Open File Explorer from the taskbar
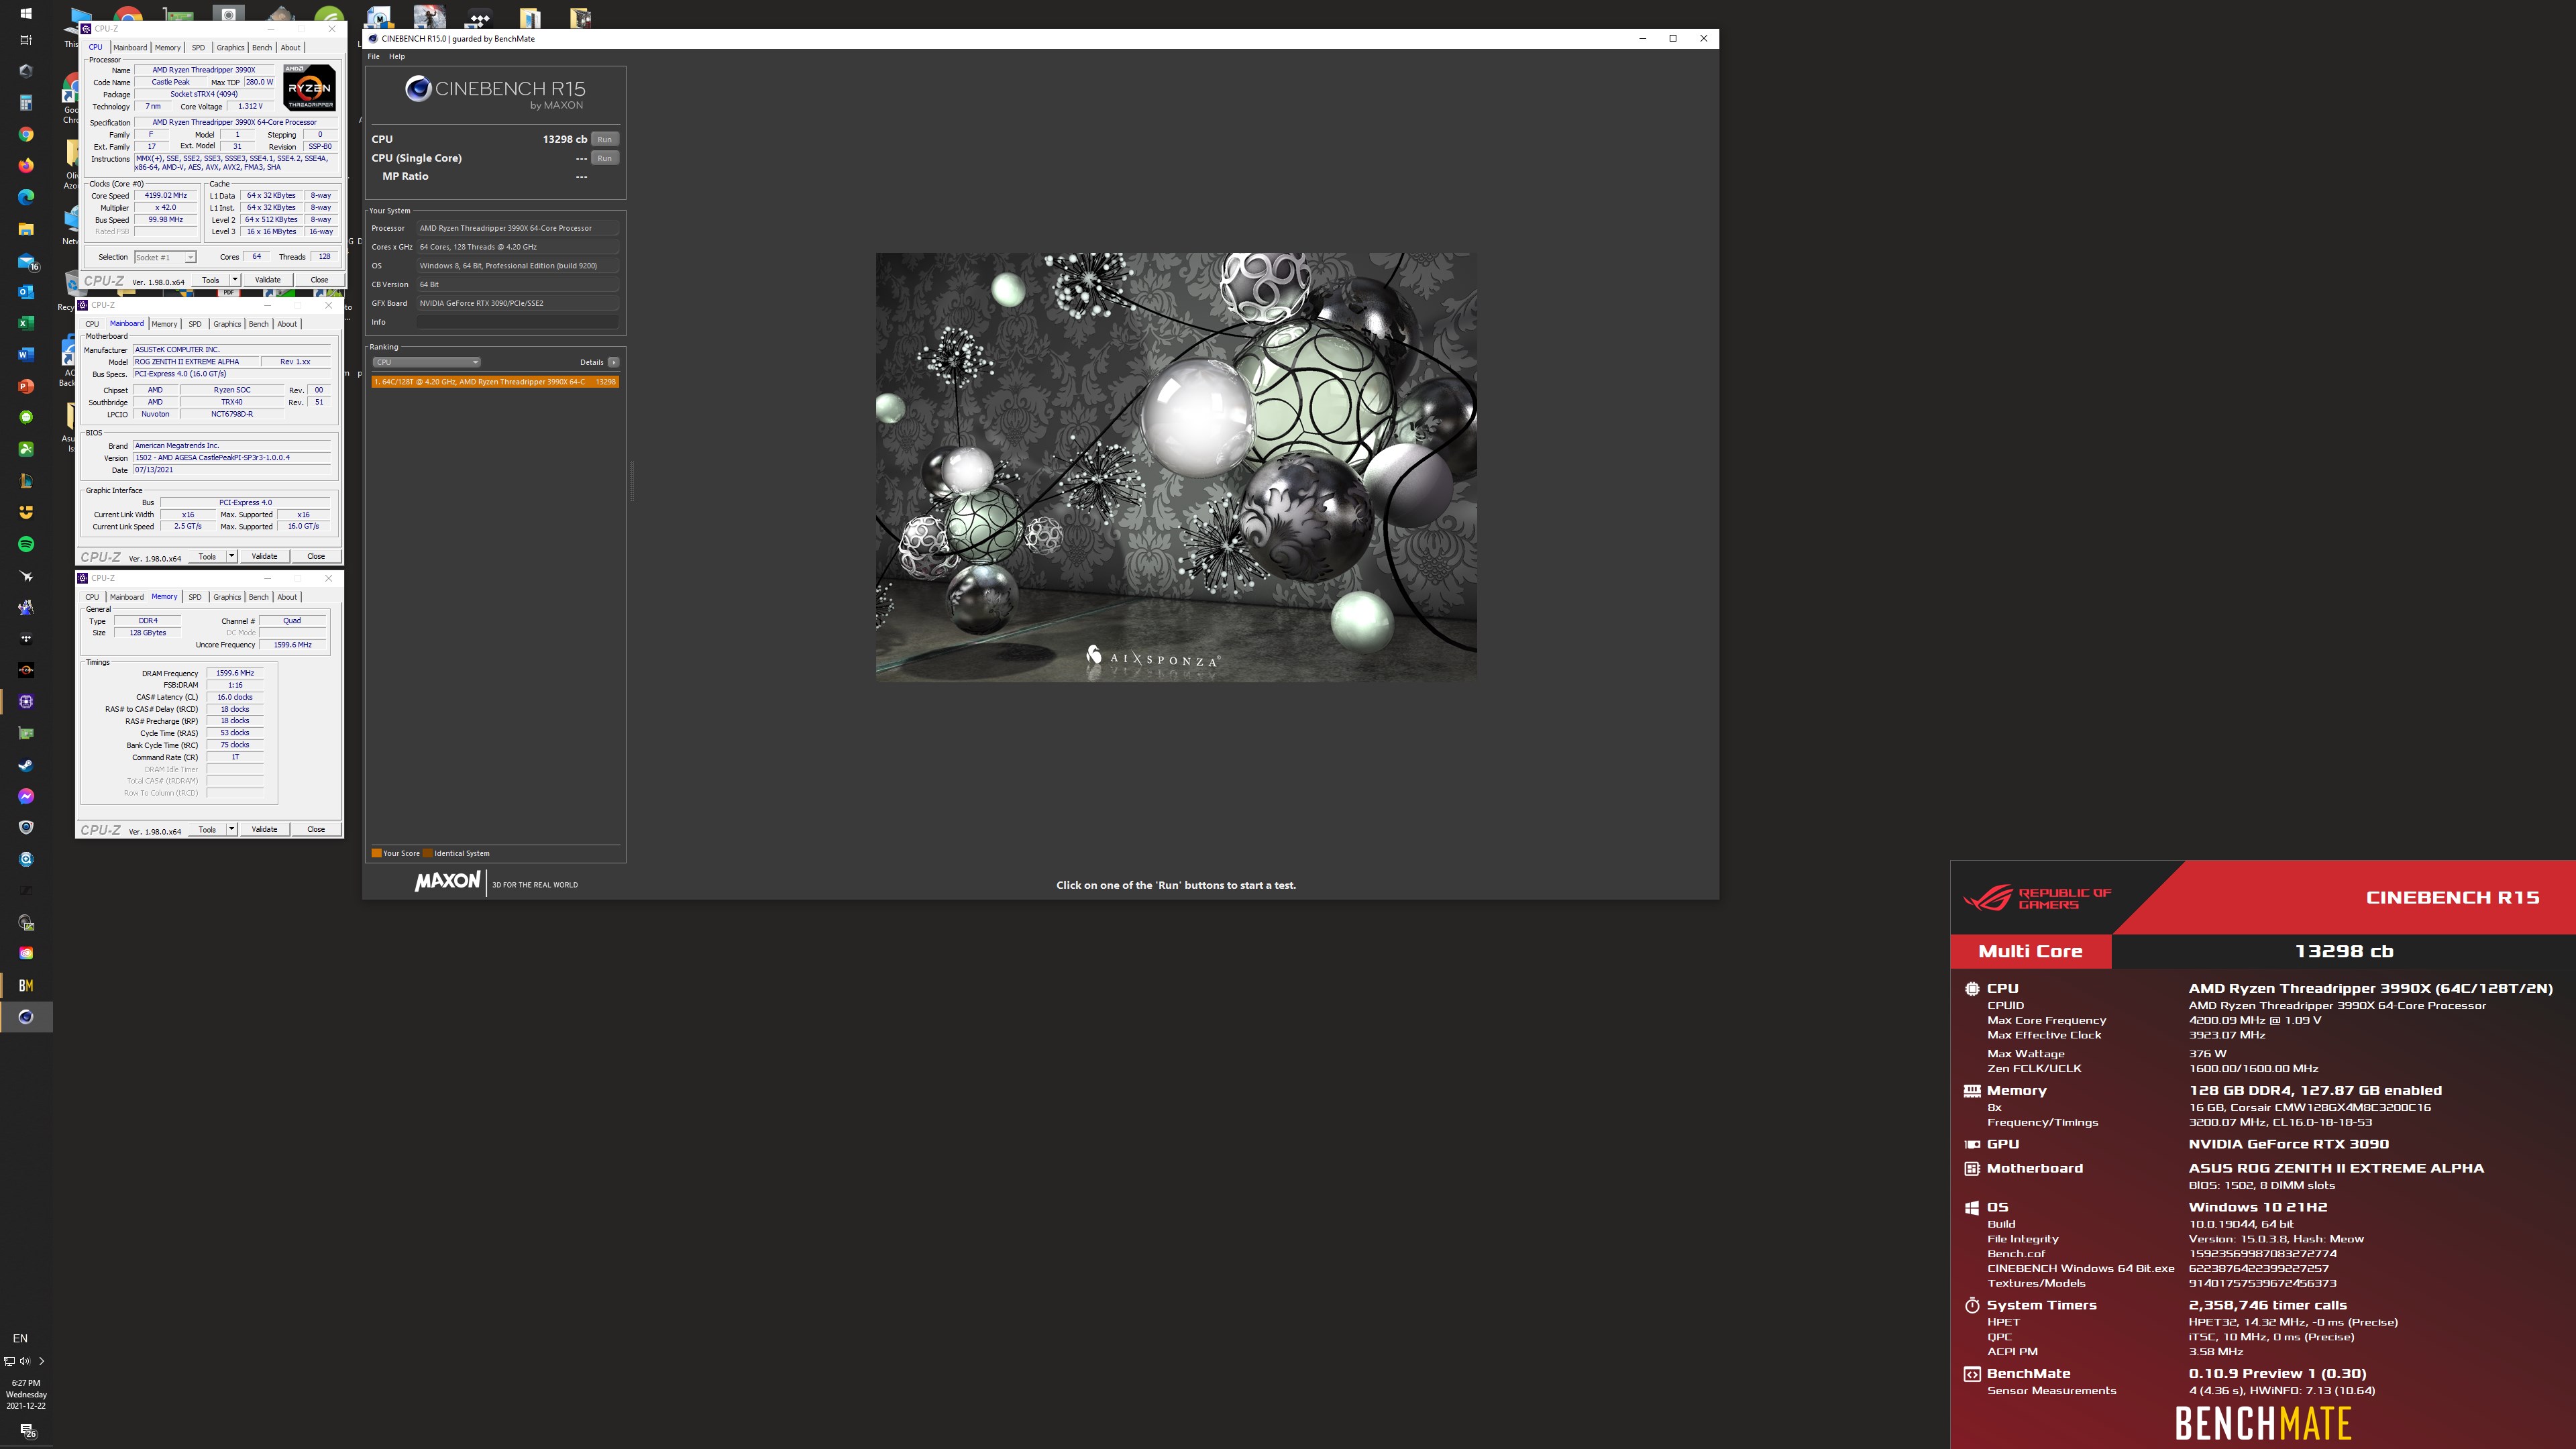Screen dimensions: 2576x1449 pos(26,229)
